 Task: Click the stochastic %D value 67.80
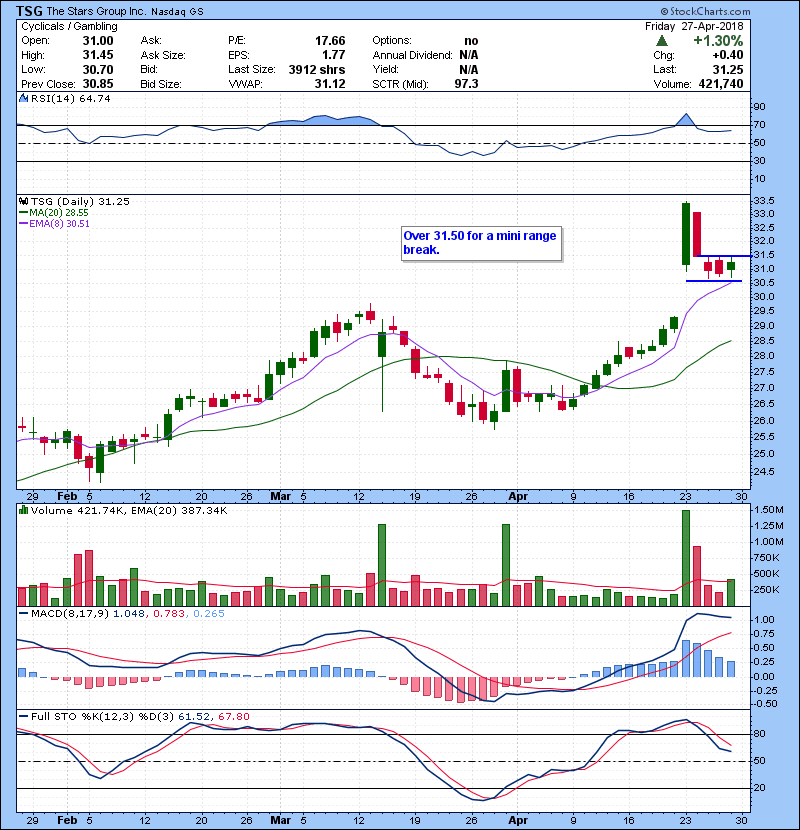click(233, 716)
